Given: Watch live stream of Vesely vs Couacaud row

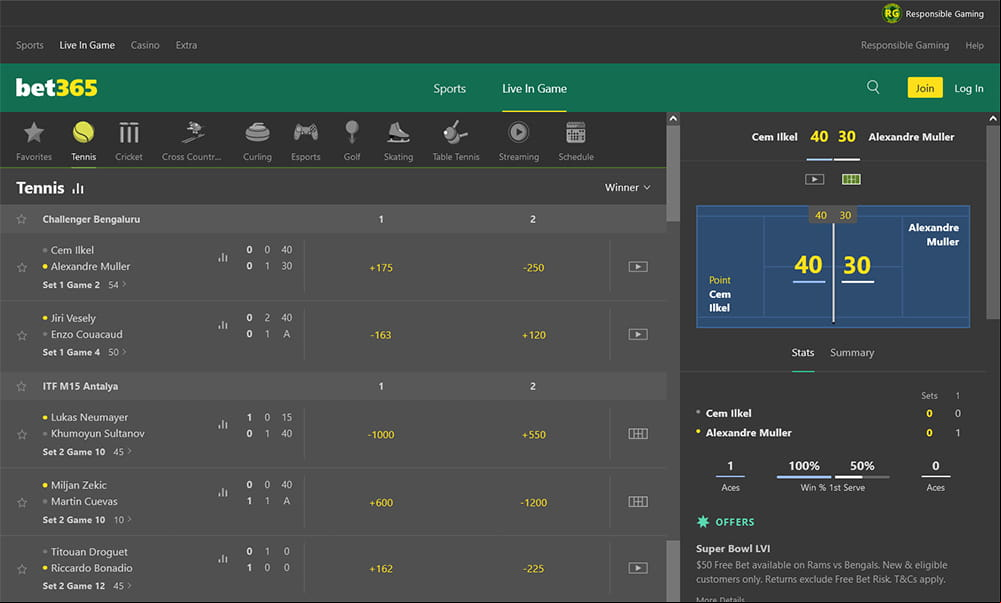Looking at the screenshot, I should (638, 334).
